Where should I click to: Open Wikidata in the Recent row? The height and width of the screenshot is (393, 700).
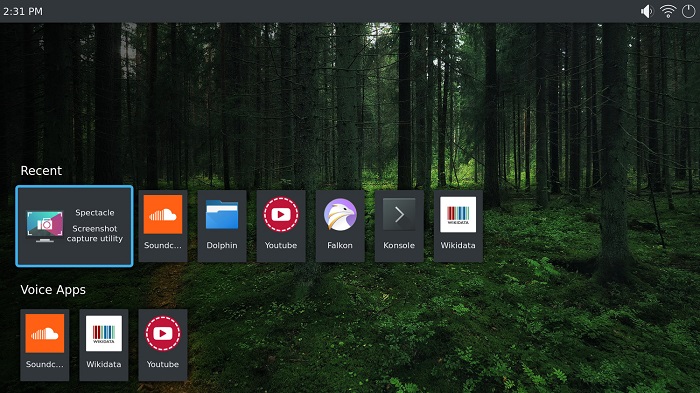pos(458,226)
